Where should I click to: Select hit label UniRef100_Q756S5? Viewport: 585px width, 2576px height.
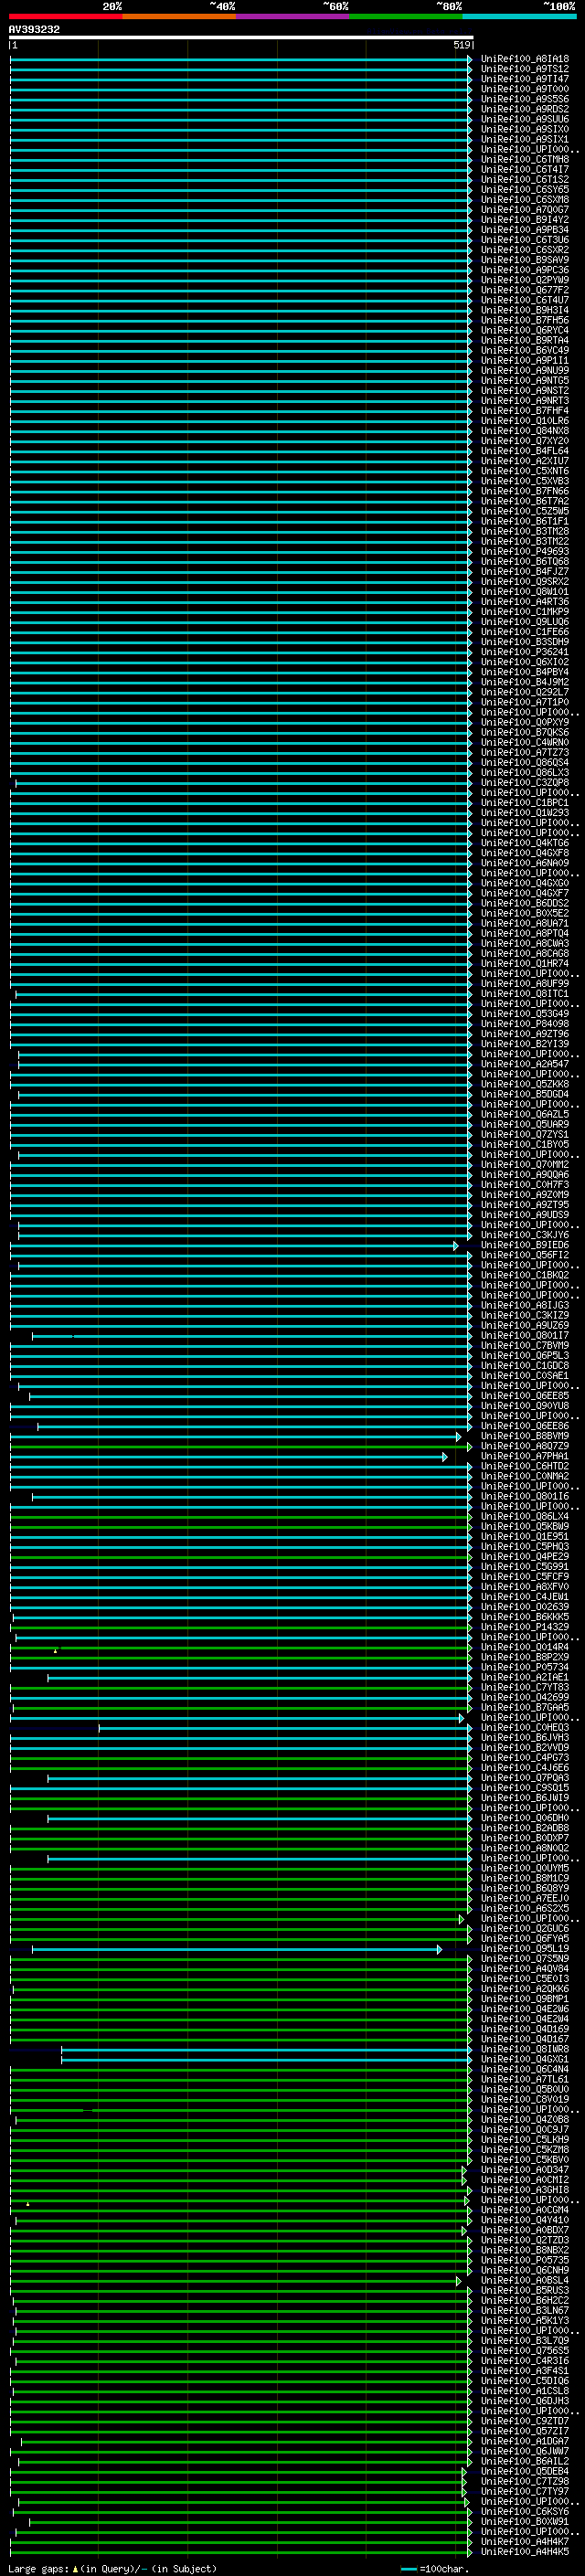(525, 2351)
